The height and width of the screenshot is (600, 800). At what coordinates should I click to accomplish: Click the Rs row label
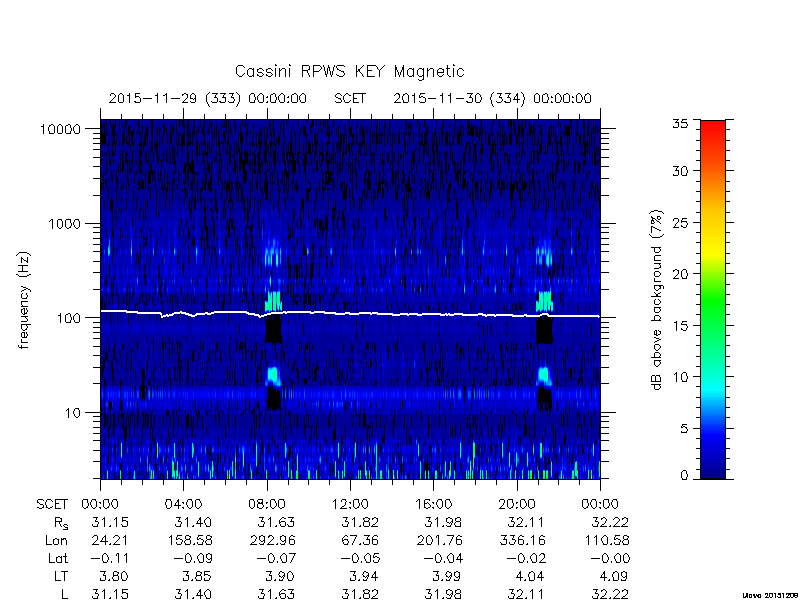click(x=61, y=523)
